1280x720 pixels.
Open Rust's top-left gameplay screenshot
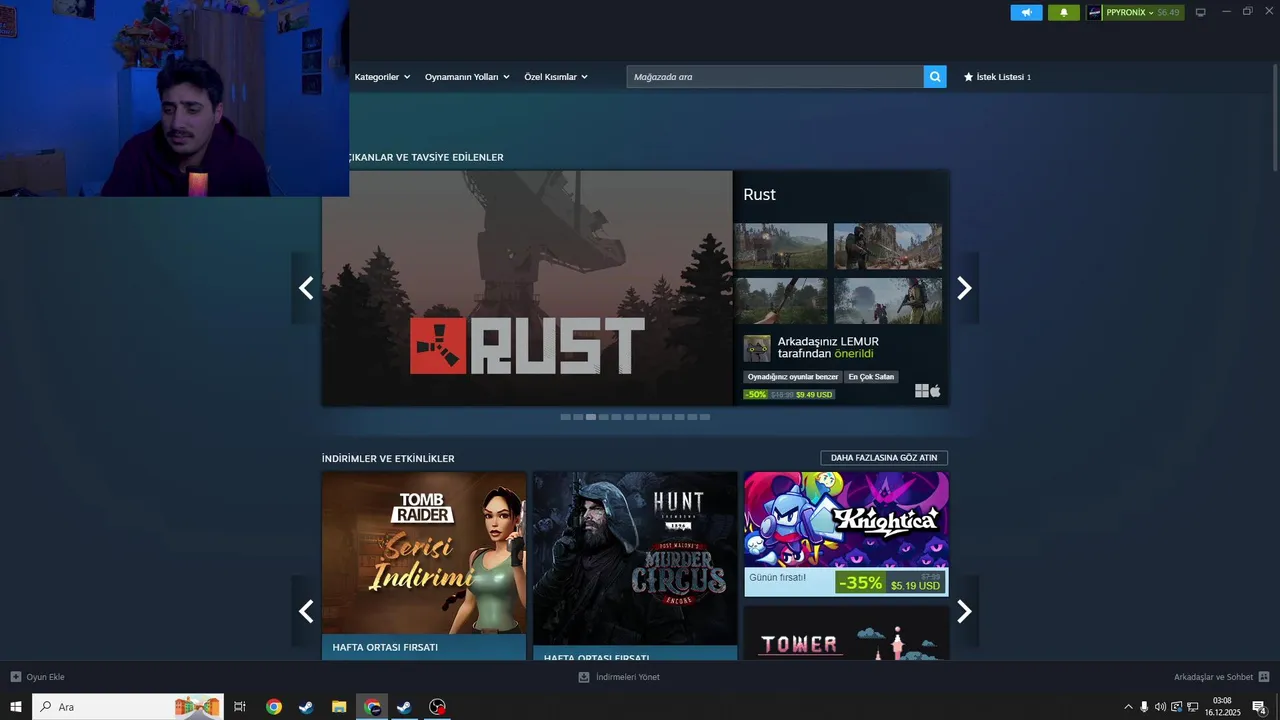tap(781, 246)
